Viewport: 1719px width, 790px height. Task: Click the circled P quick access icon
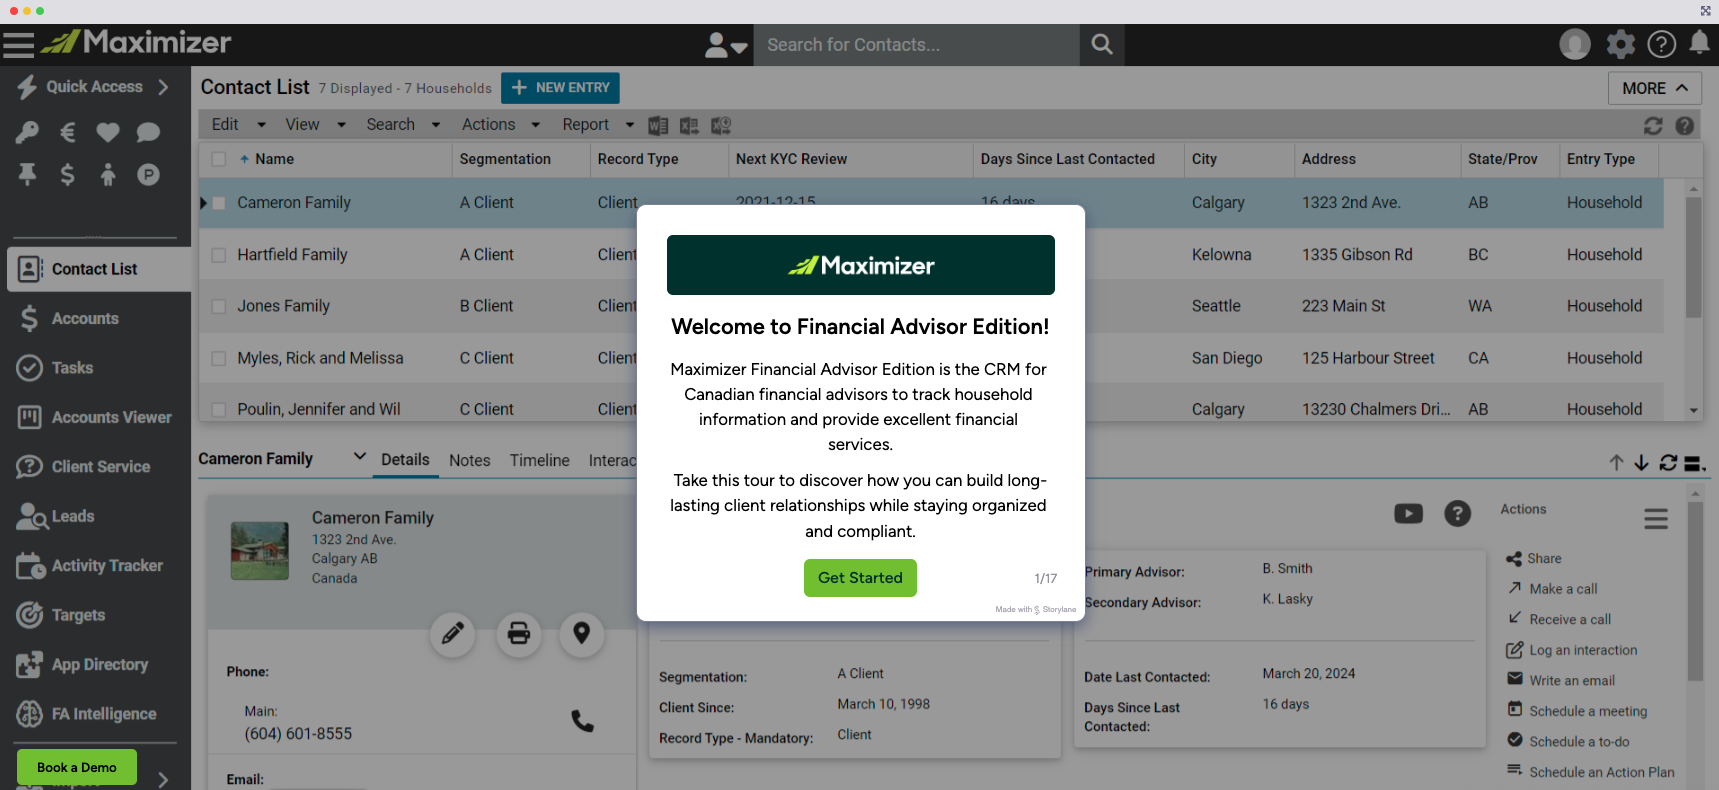point(148,175)
